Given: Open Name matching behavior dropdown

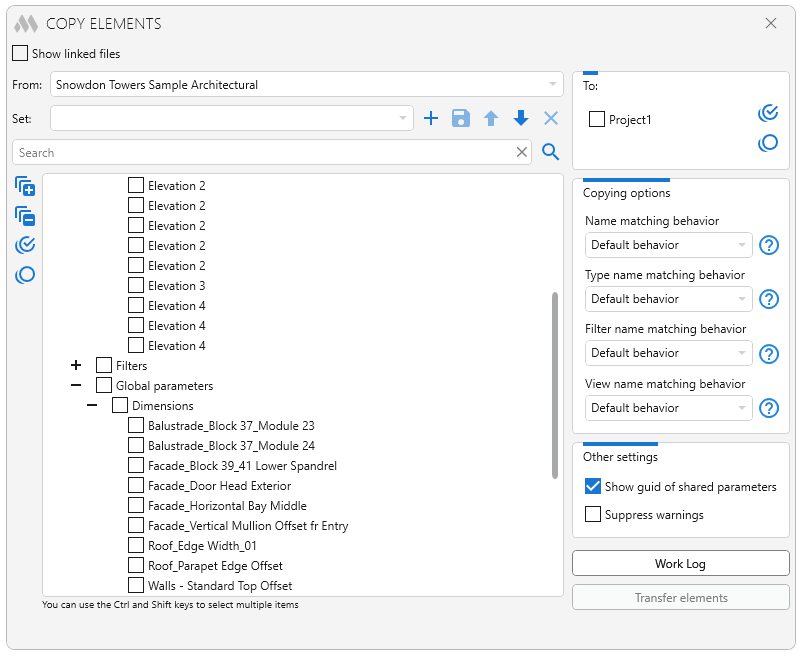Looking at the screenshot, I should click(x=669, y=245).
